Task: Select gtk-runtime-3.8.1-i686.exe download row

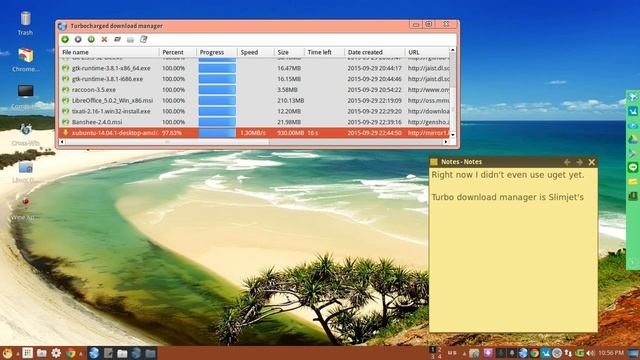Action: point(254,79)
